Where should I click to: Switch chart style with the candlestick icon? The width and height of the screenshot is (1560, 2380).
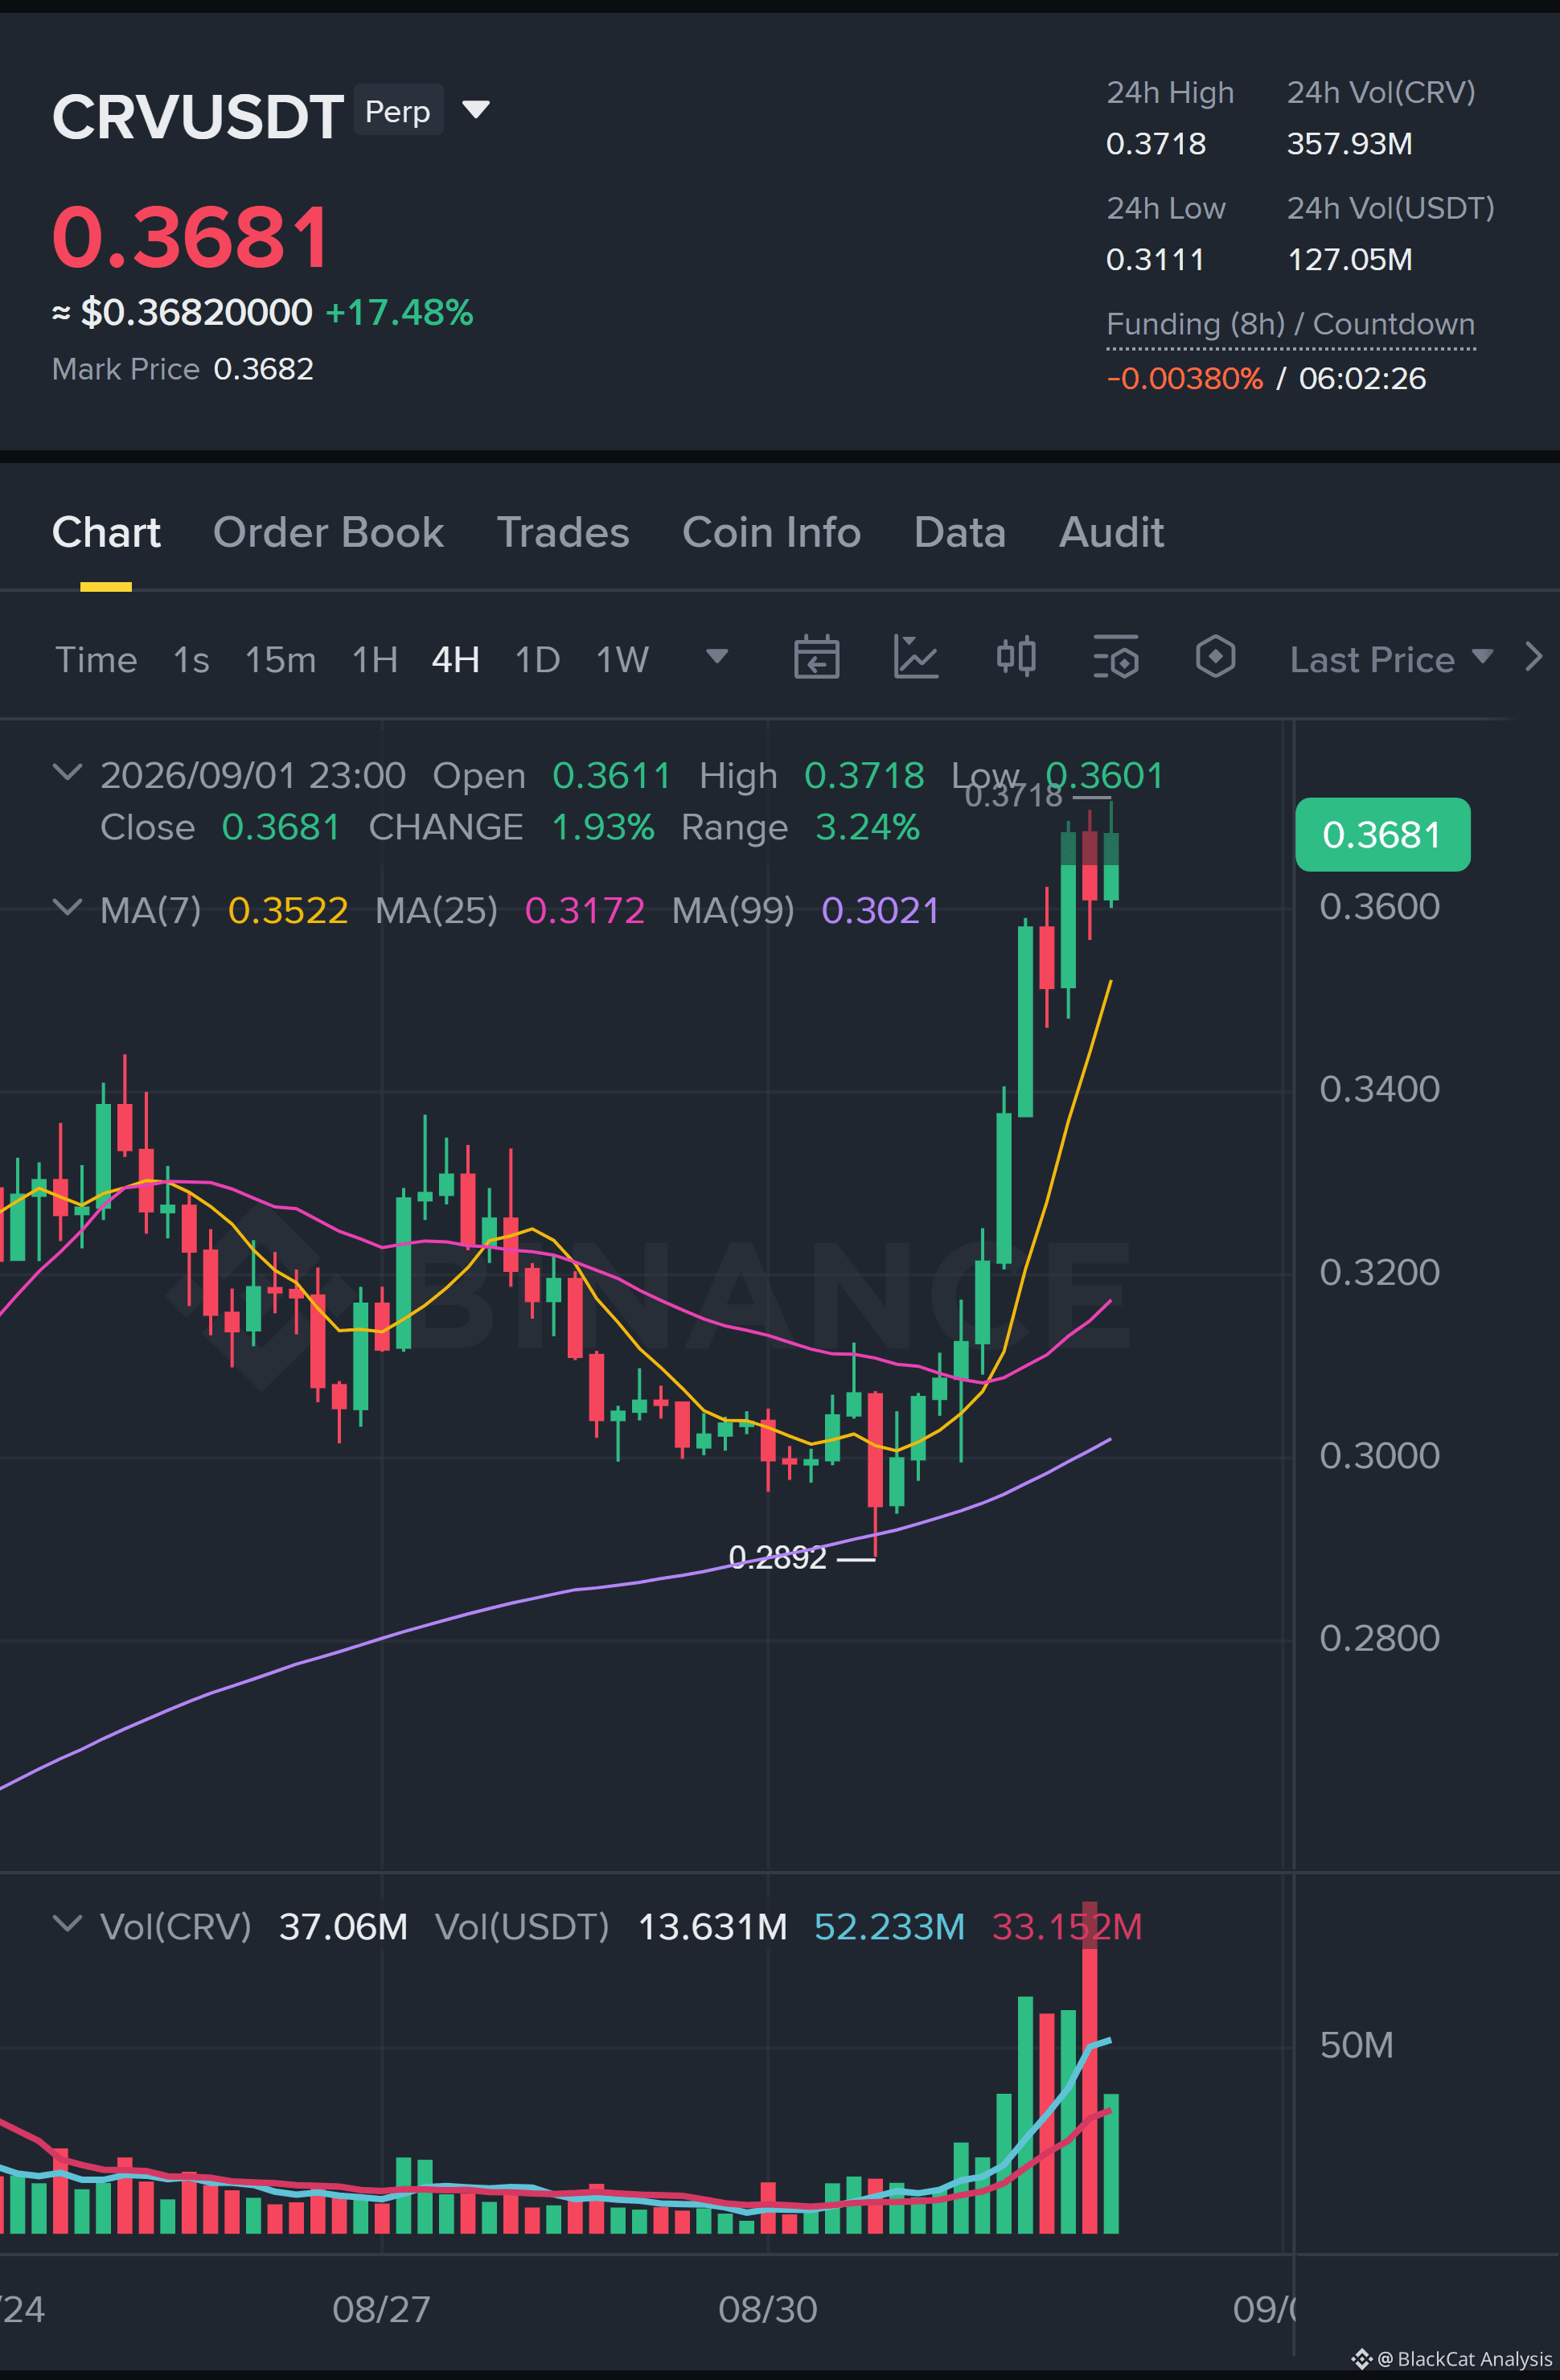(x=1016, y=657)
